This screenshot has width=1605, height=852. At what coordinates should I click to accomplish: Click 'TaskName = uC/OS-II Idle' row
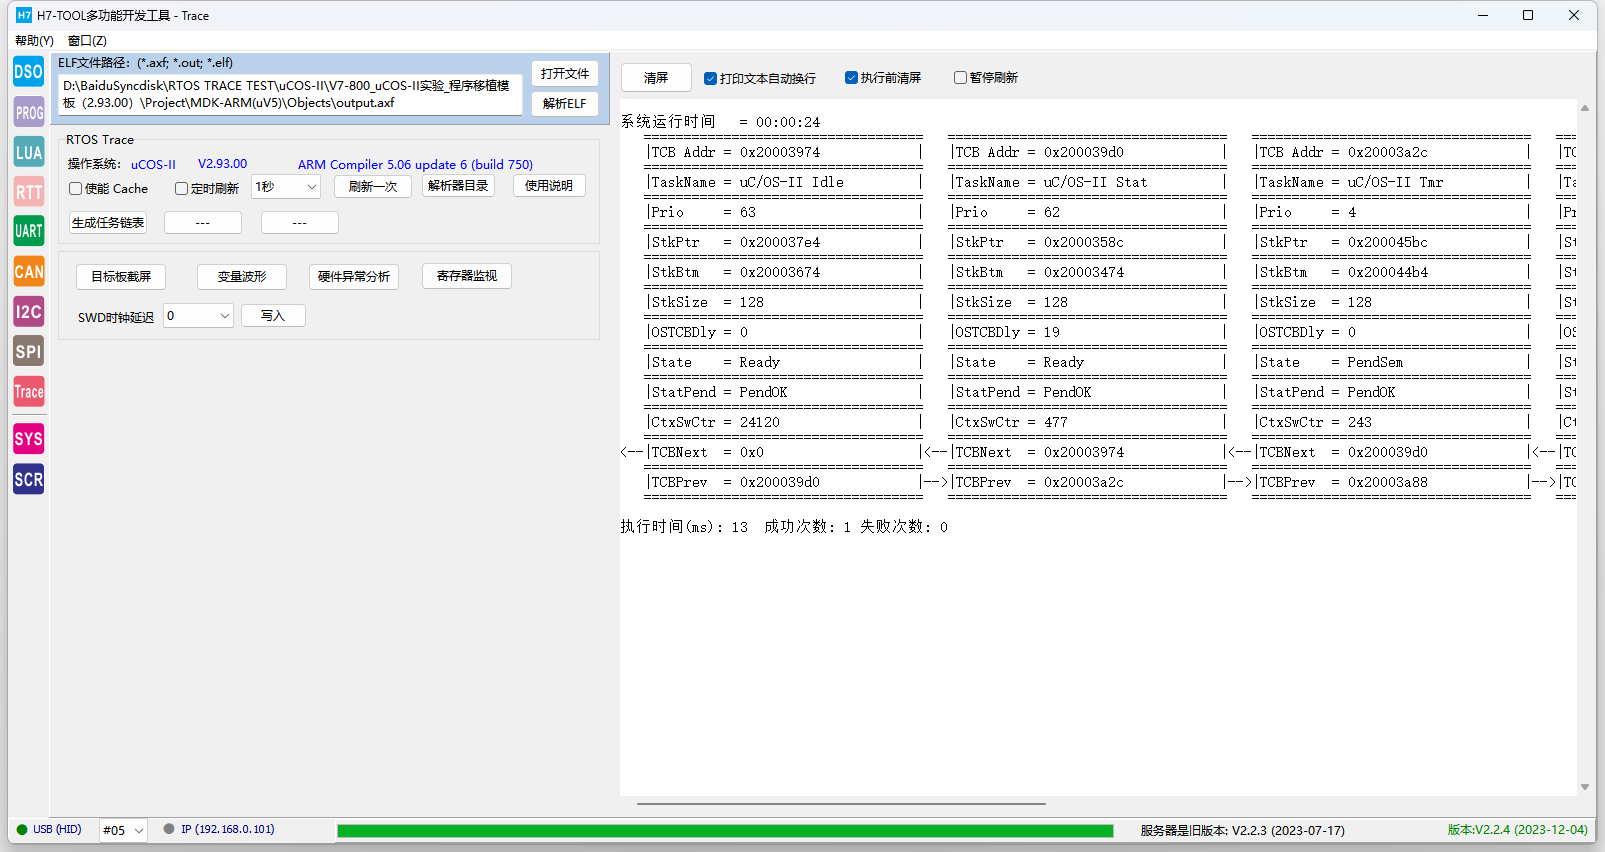coord(748,182)
